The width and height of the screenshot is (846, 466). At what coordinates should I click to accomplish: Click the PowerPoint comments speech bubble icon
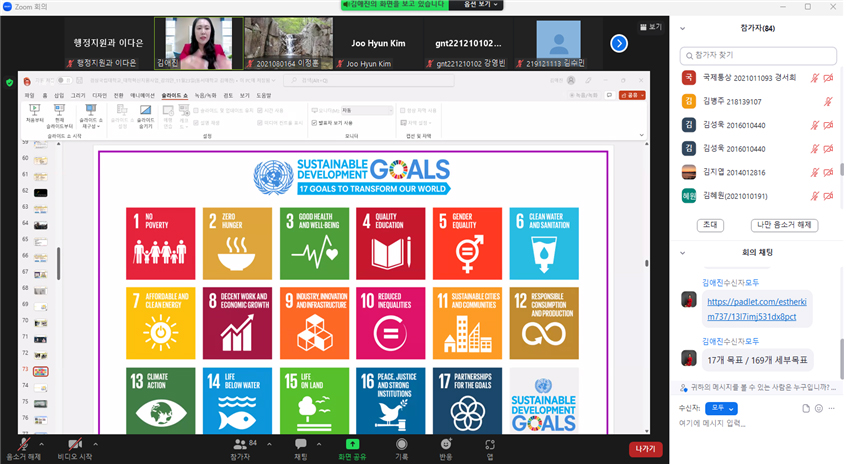click(610, 95)
